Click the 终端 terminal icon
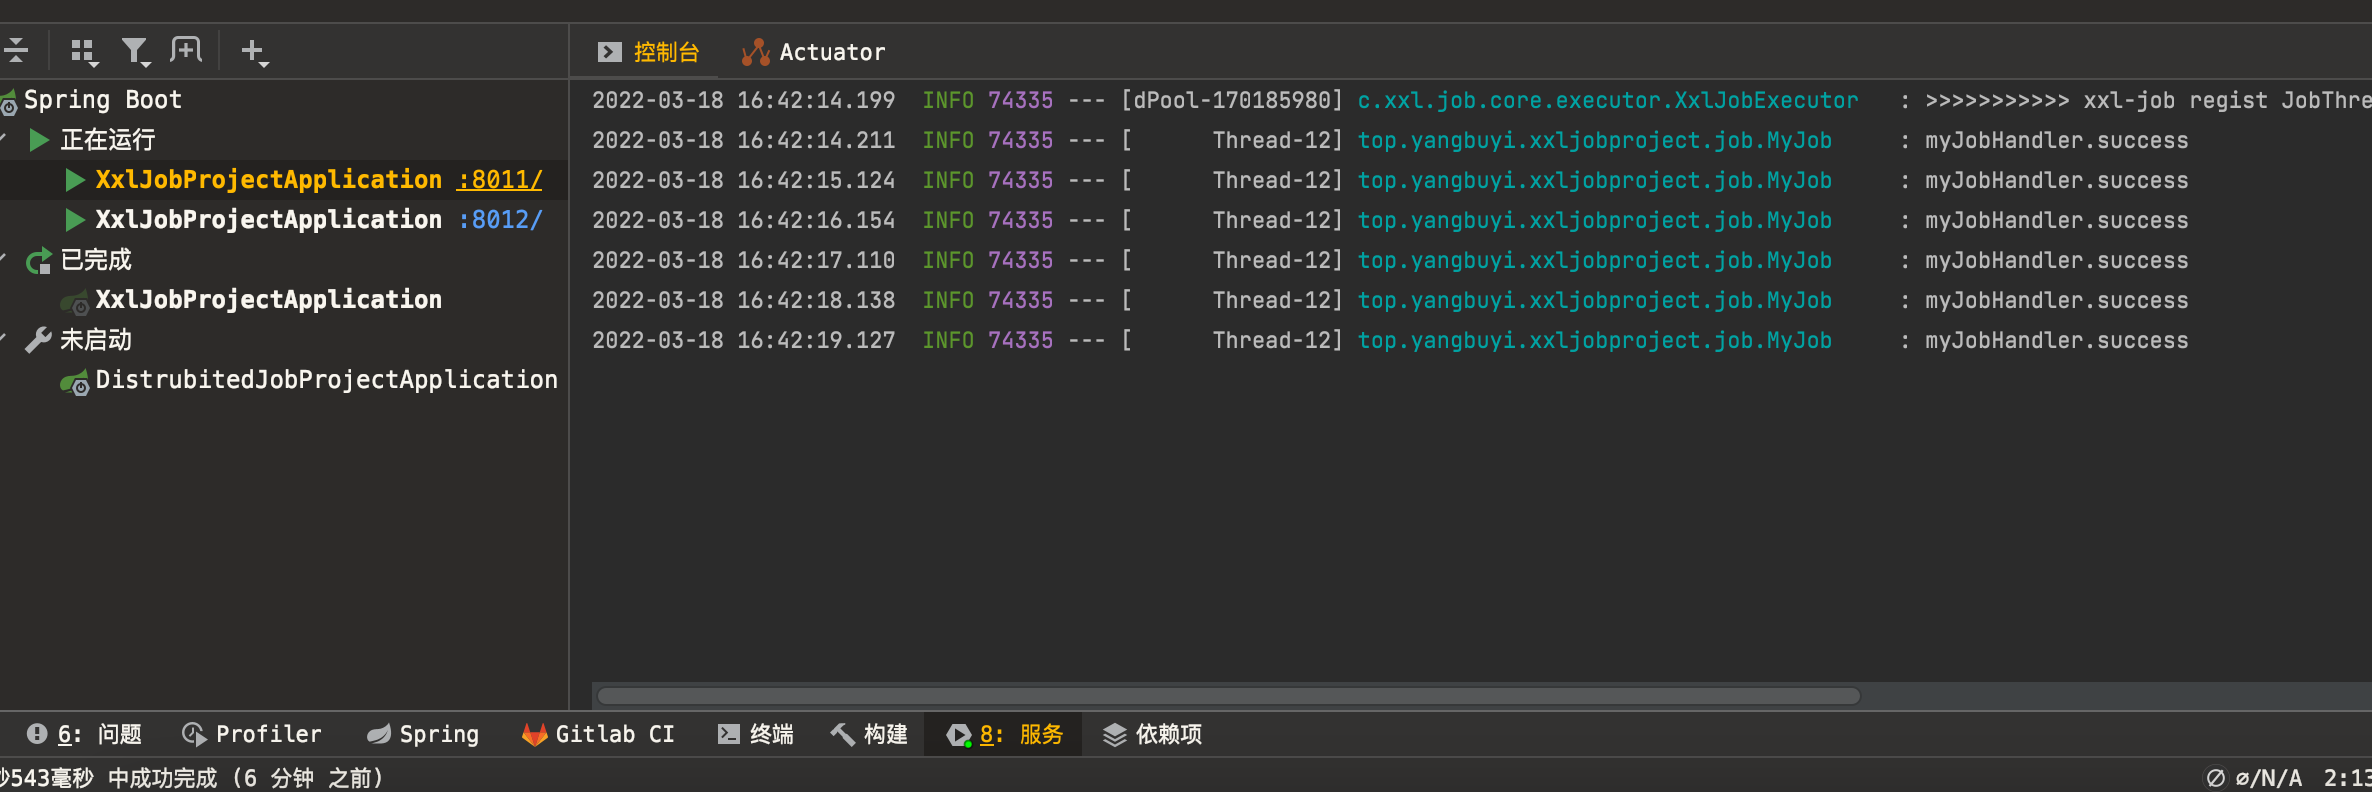2372x792 pixels. (x=729, y=734)
